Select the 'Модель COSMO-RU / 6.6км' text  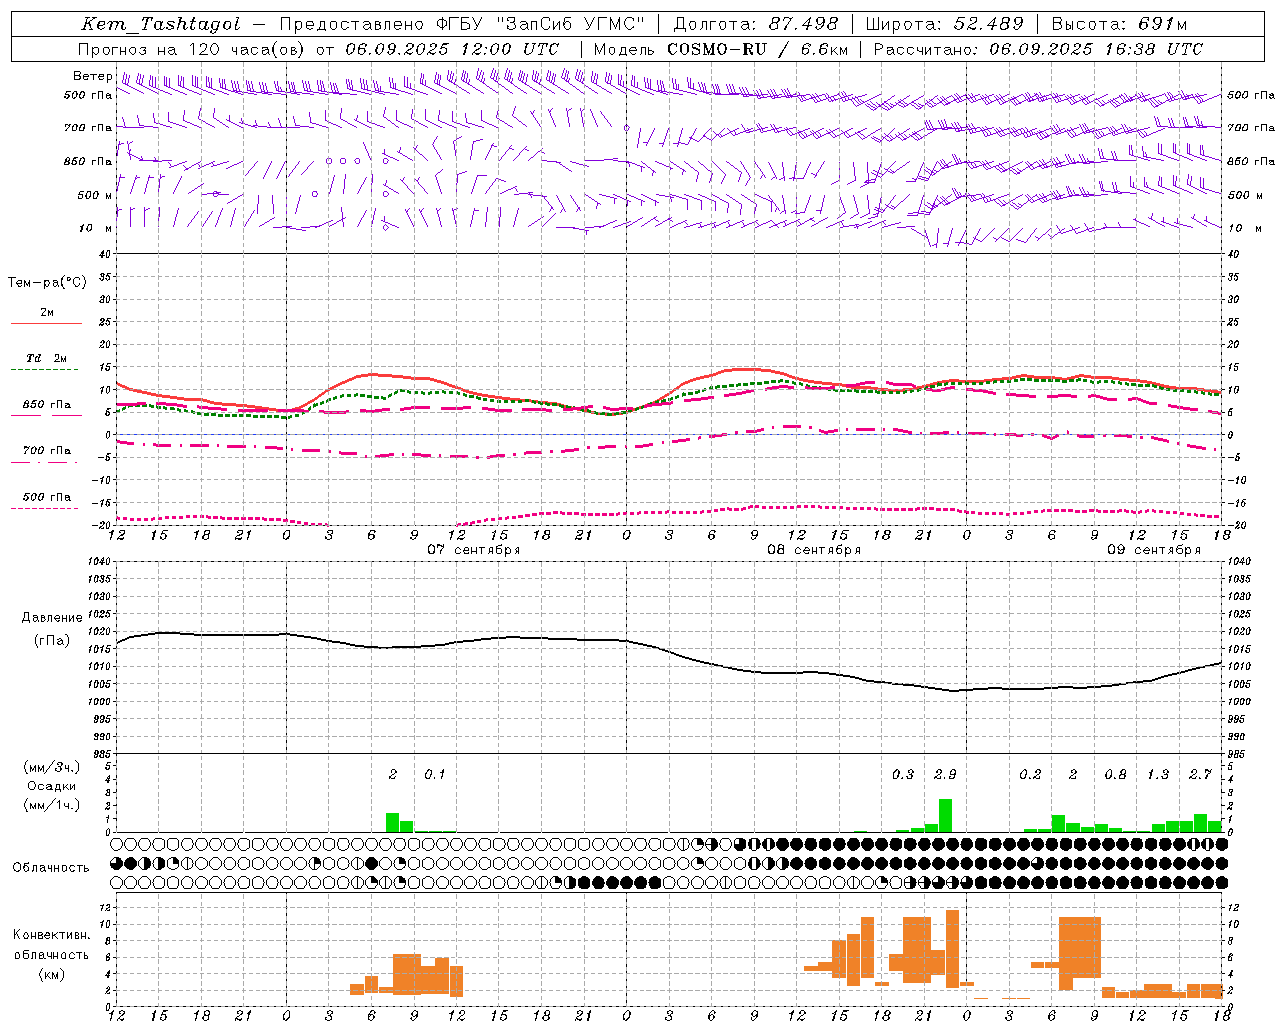(x=721, y=49)
